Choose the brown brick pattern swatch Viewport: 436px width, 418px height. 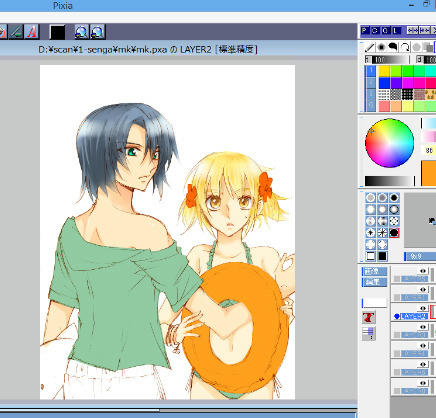419,95
